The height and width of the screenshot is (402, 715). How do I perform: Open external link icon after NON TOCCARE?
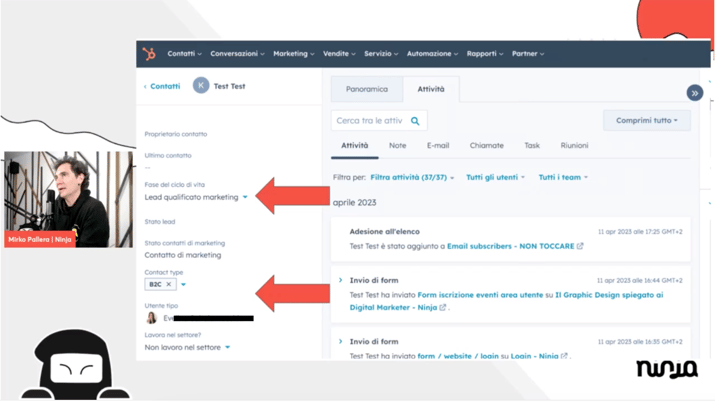click(580, 246)
